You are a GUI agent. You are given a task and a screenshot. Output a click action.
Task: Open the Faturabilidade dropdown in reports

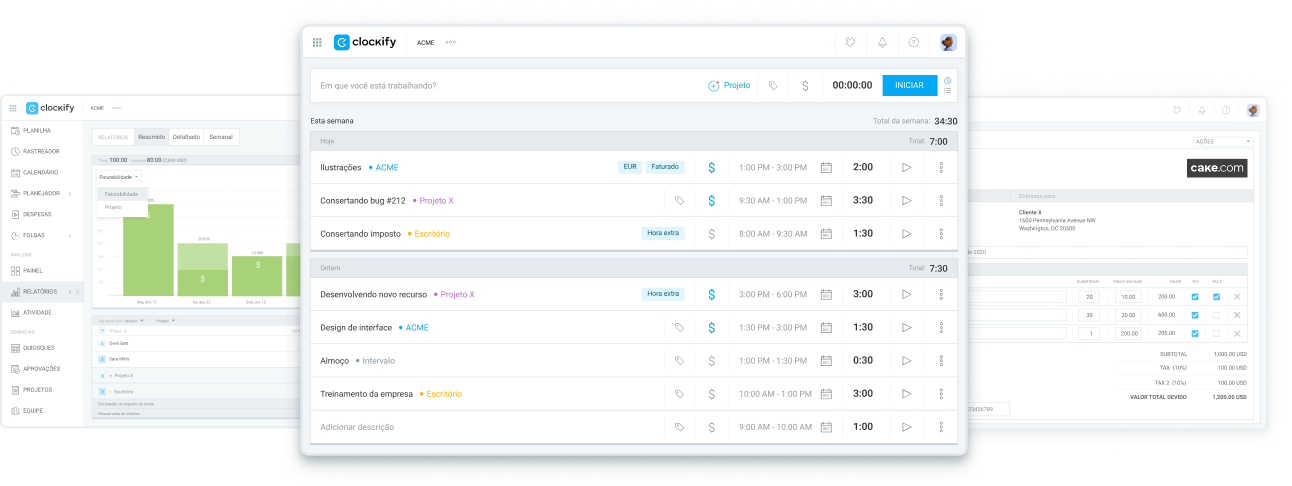(119, 177)
